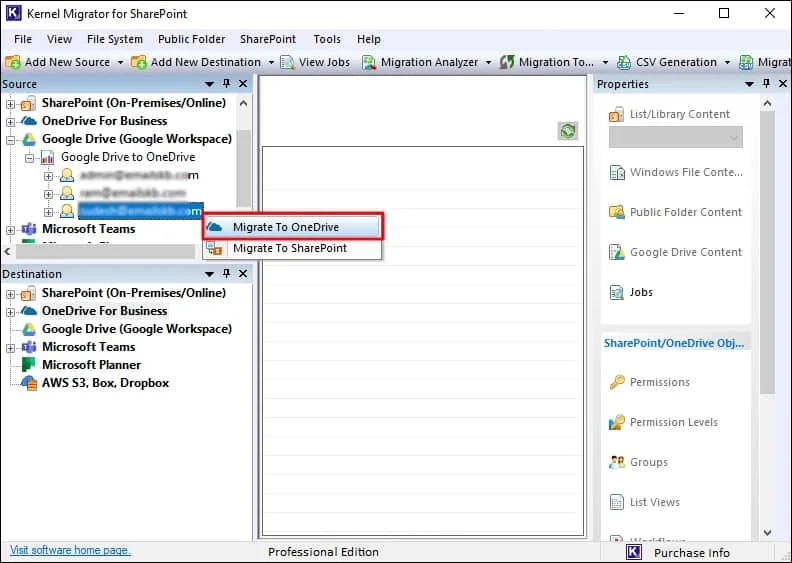Expand Destination OneDrive For Business node
Screen dimensions: 792x563
point(10,312)
